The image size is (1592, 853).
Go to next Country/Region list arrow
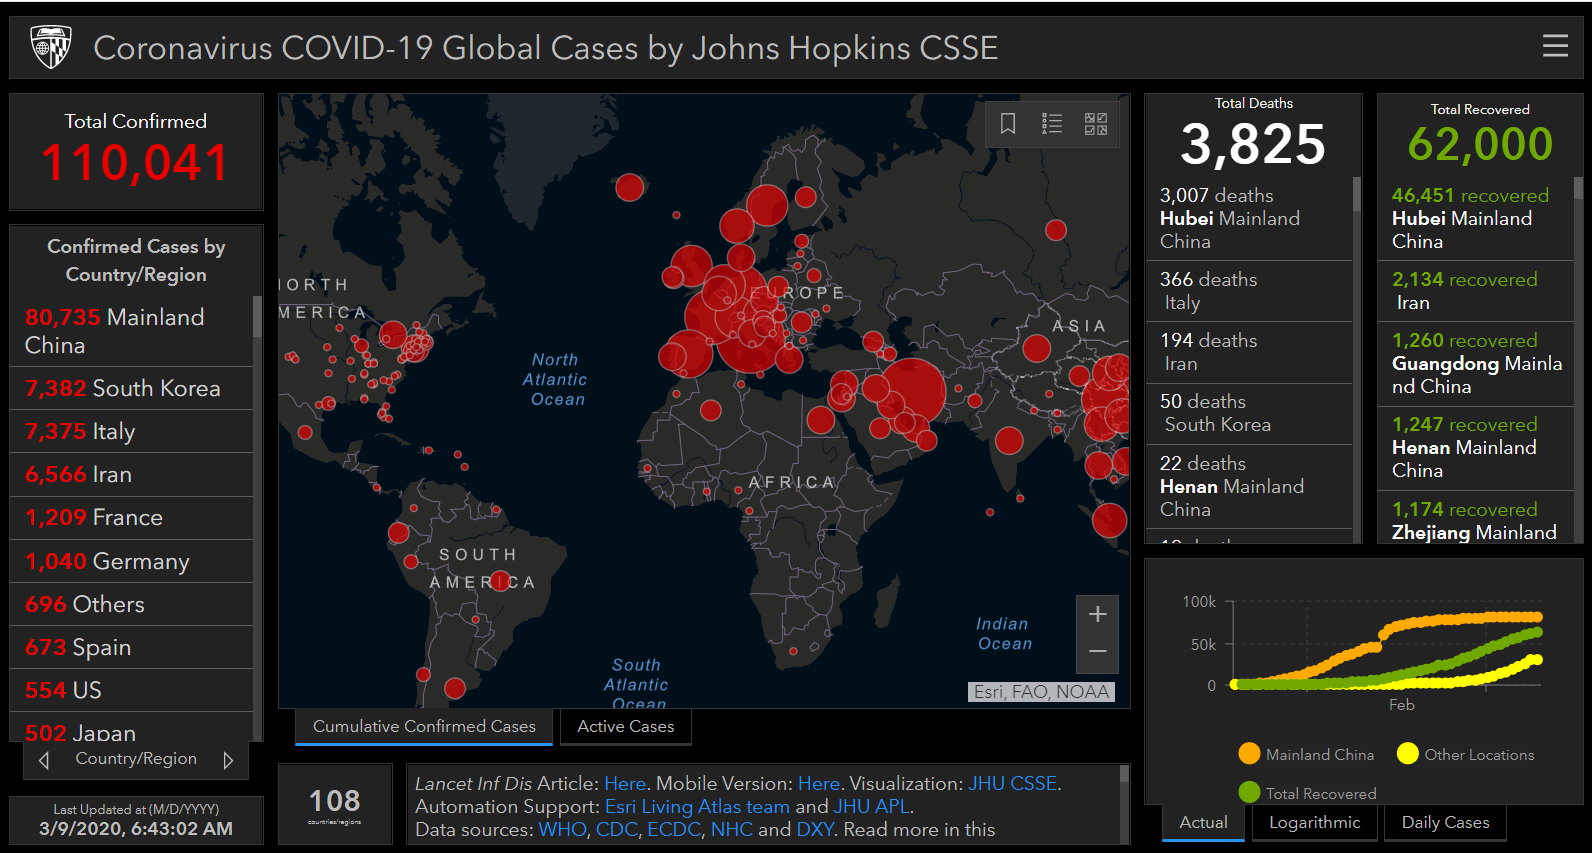(228, 760)
